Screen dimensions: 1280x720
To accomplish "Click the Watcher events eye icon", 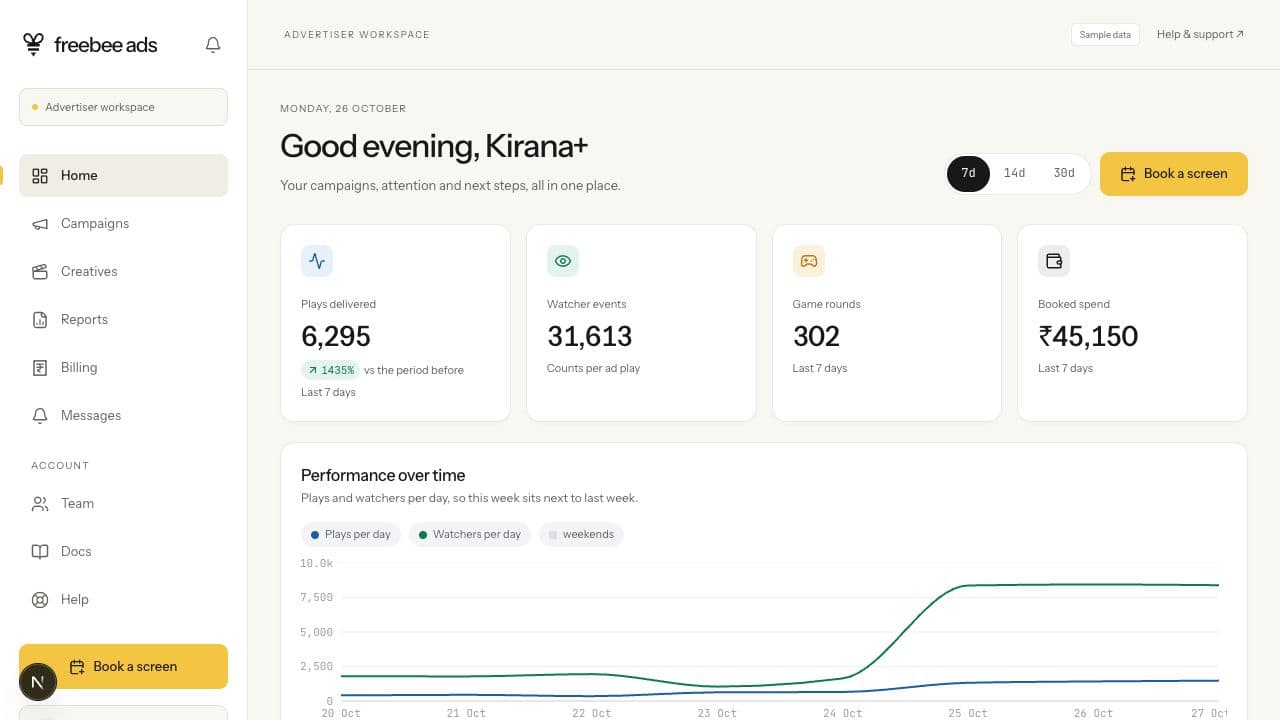I will [x=563, y=261].
